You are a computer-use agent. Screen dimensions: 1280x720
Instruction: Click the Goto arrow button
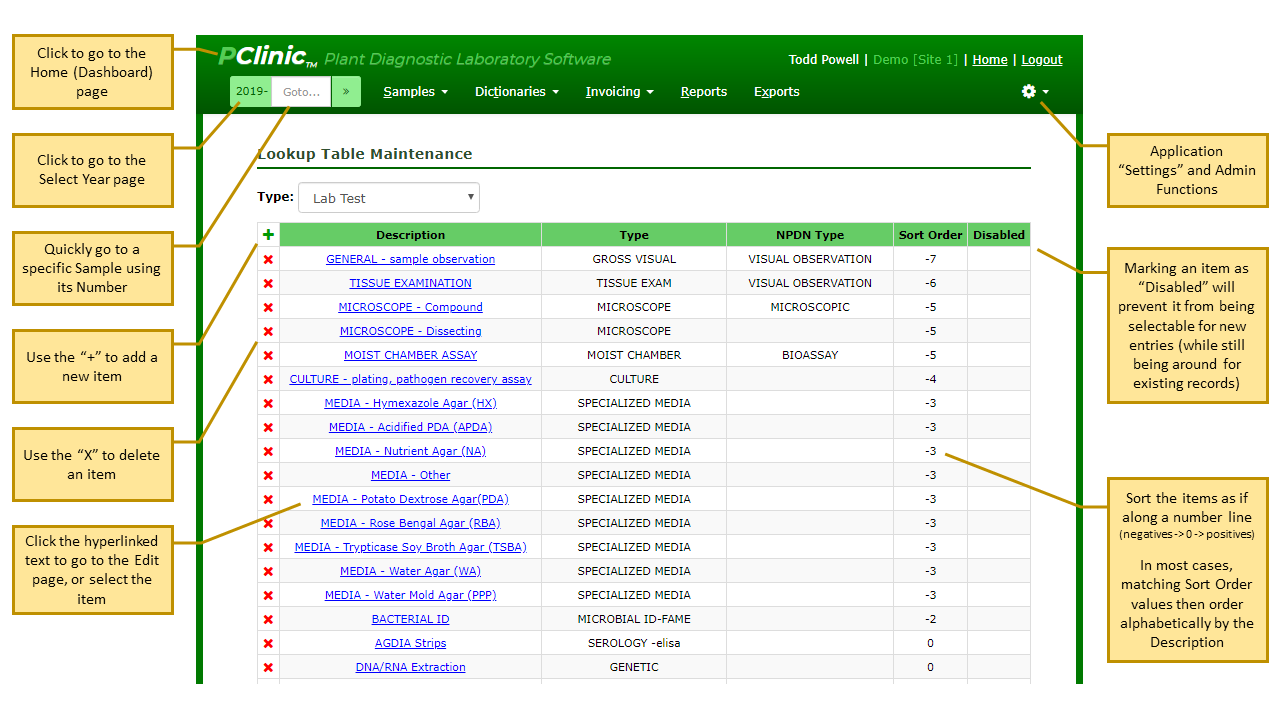pos(346,91)
